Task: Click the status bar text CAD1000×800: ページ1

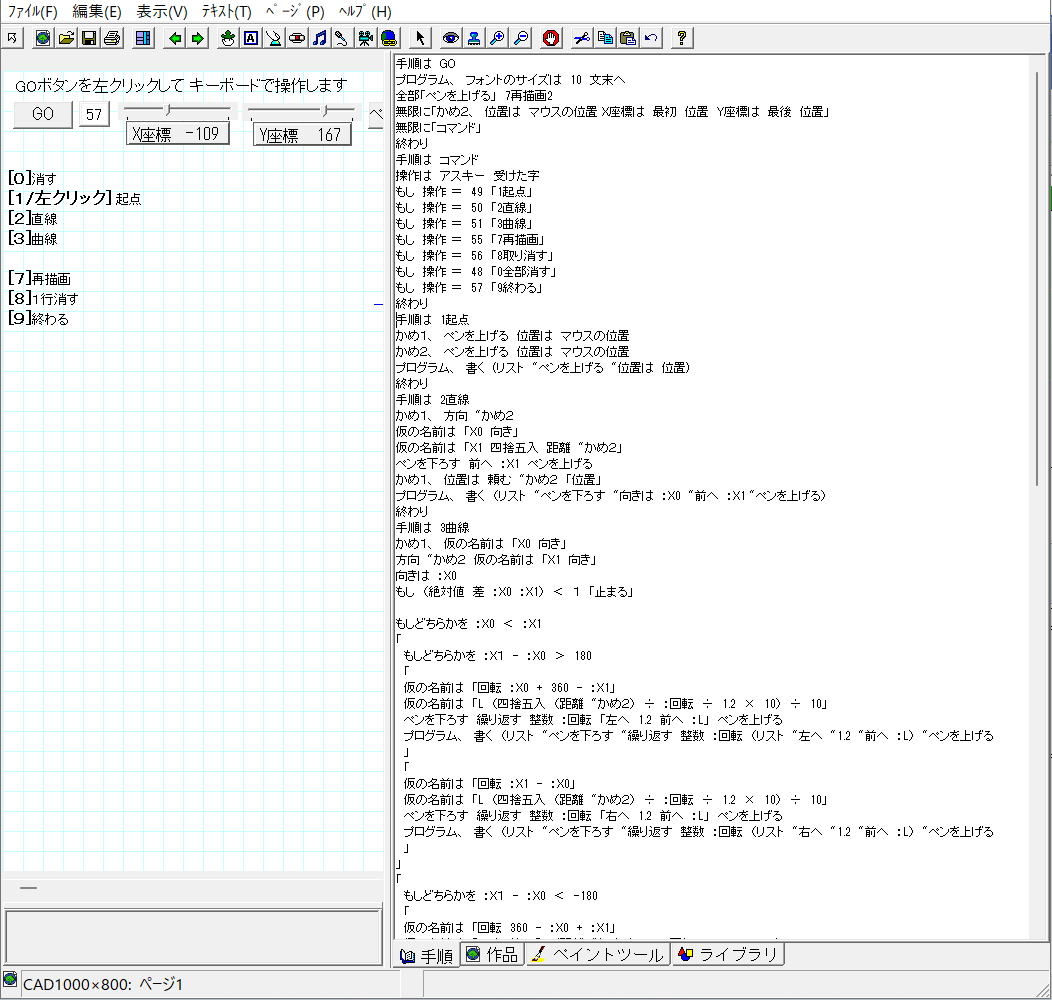Action: (103, 985)
